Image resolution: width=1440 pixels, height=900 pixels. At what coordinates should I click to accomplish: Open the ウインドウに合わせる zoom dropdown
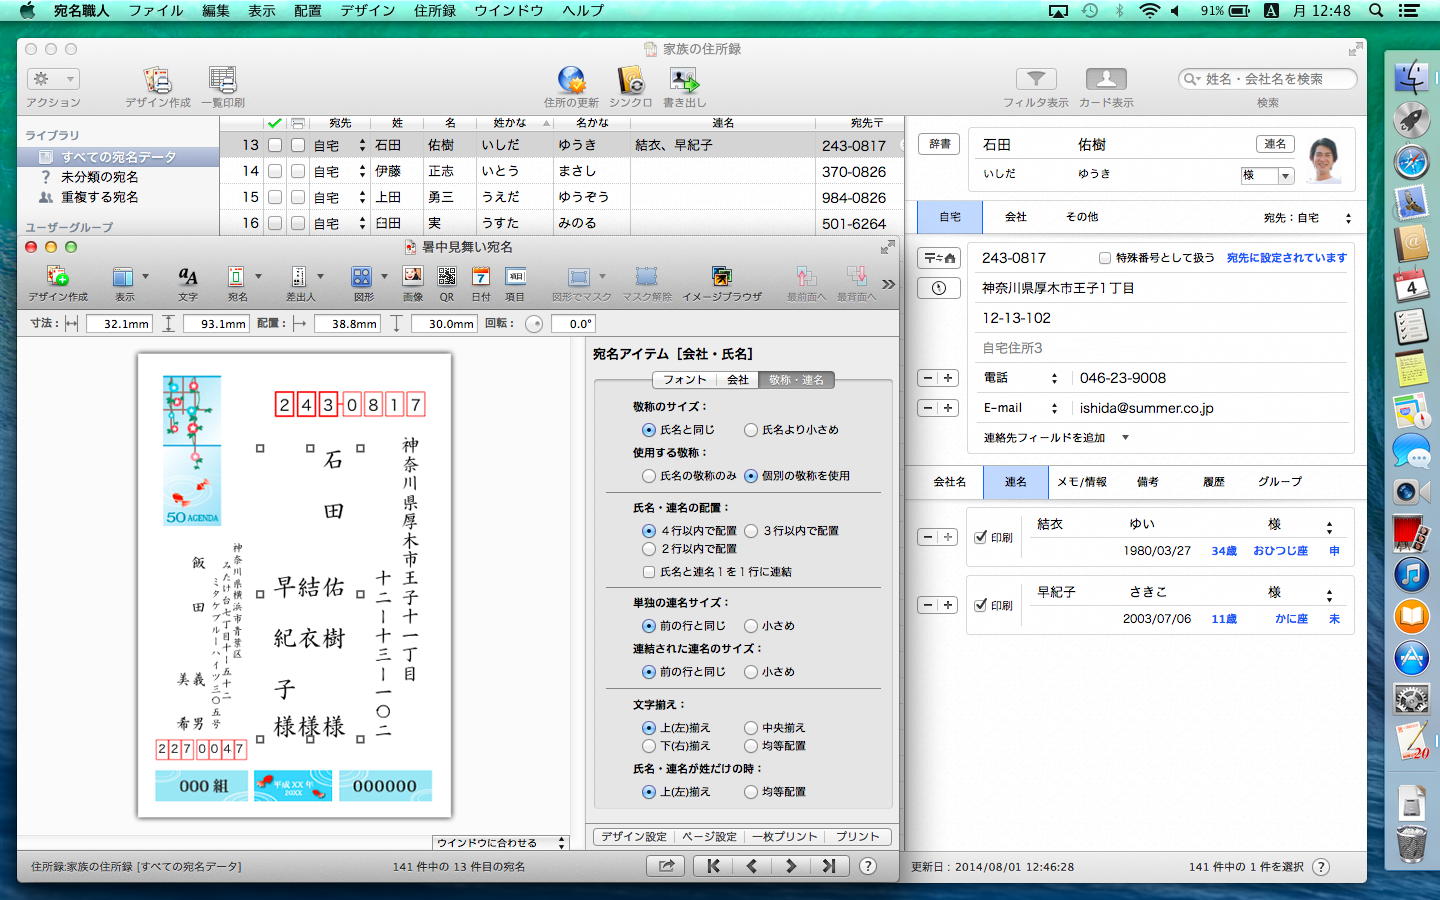(500, 843)
